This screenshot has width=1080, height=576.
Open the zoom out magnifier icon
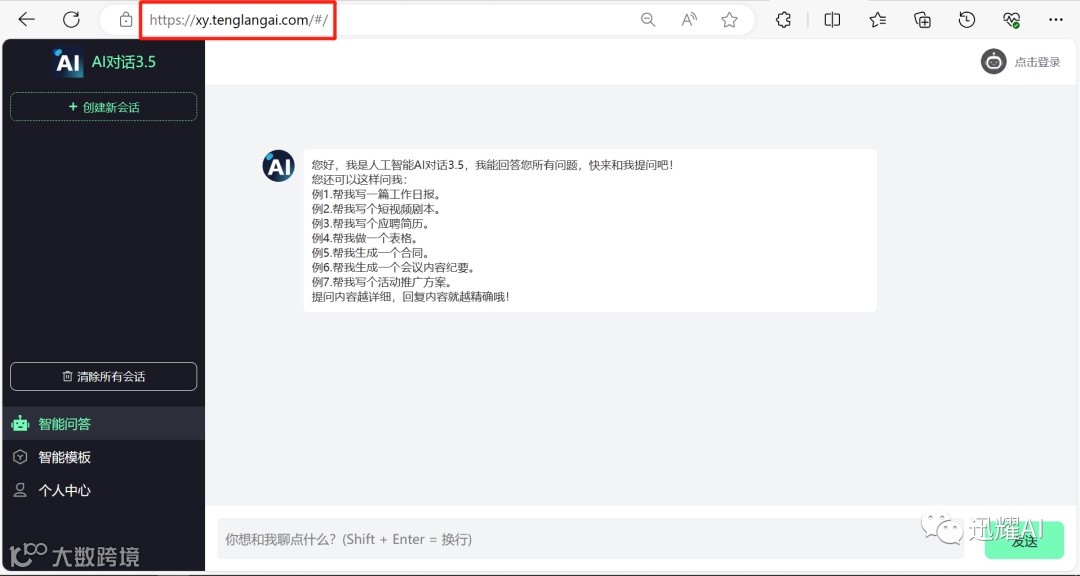647,20
